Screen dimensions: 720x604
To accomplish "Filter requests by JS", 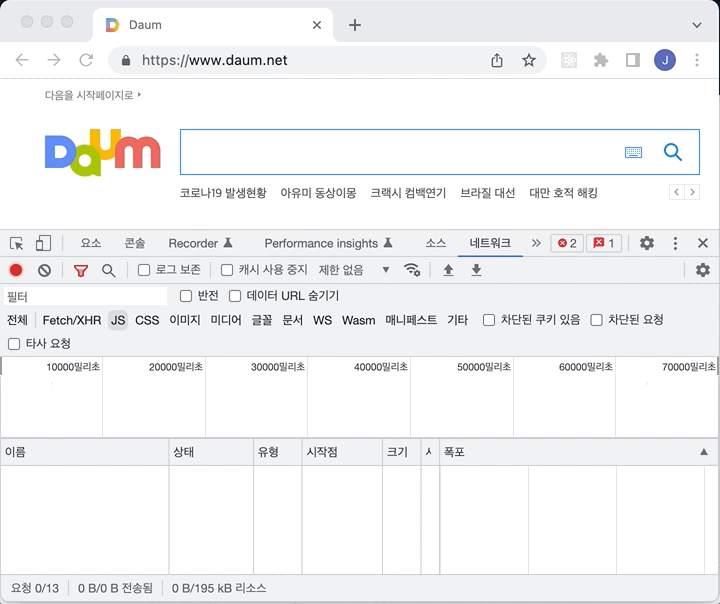I will 118,320.
